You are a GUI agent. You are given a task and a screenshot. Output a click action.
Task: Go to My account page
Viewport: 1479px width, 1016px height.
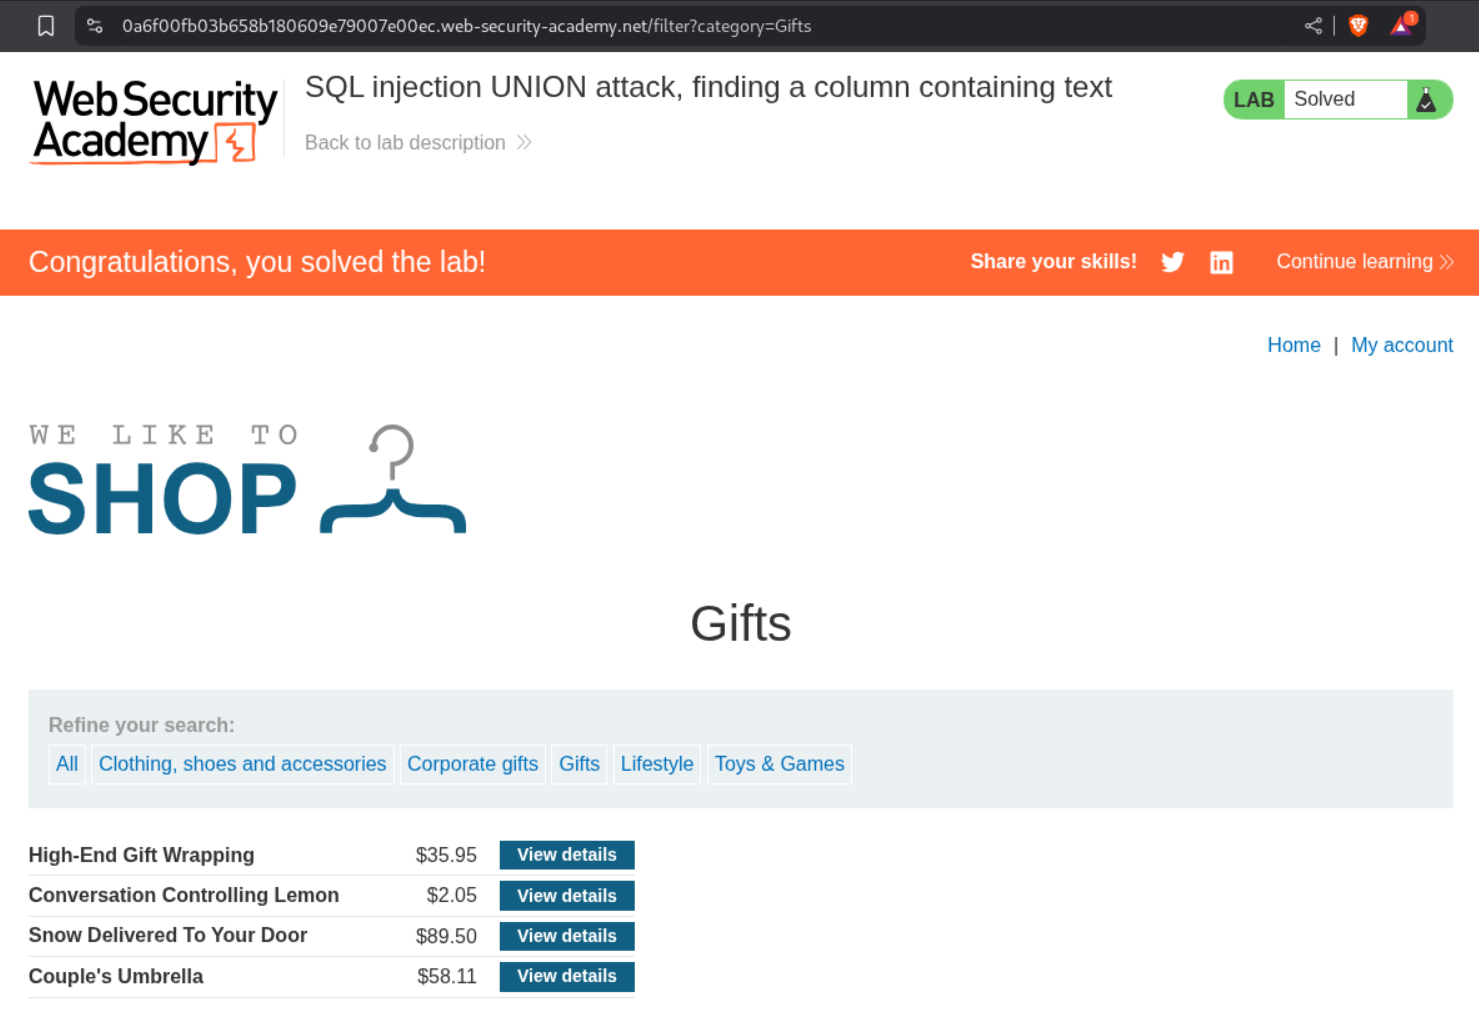pyautogui.click(x=1401, y=345)
